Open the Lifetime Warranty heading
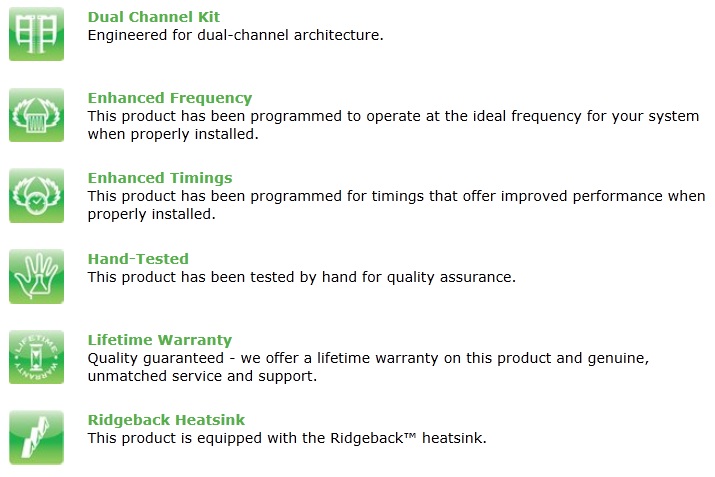 pos(160,340)
